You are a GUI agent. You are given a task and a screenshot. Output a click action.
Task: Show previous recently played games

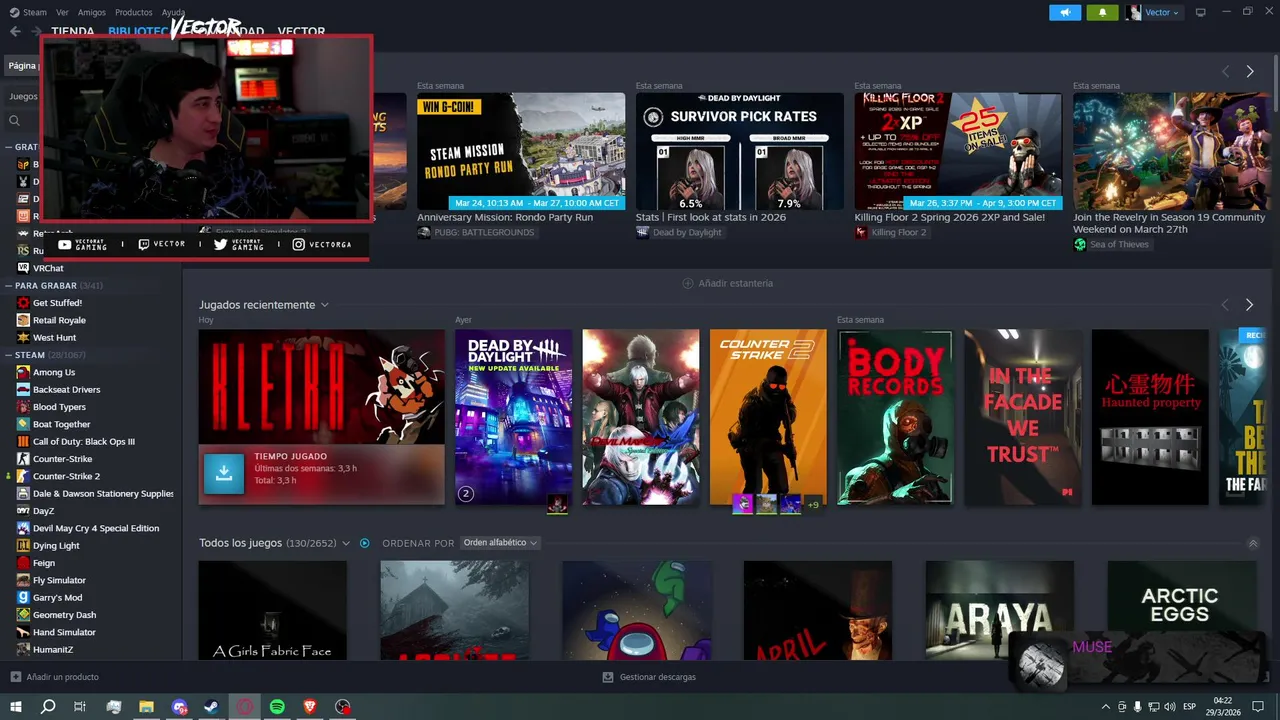click(1224, 304)
